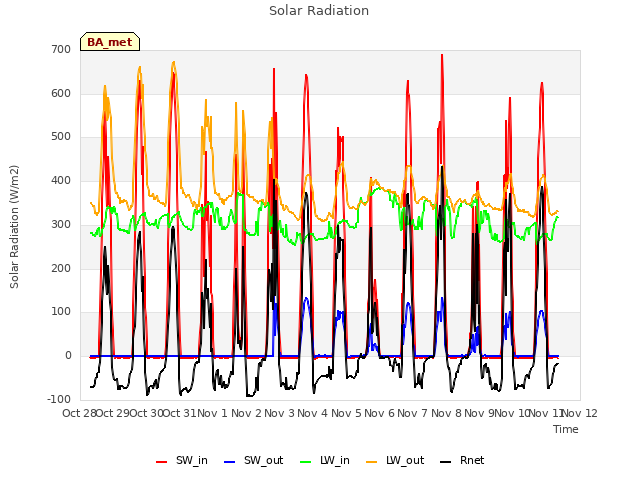This screenshot has width=640, height=480.
Task: Click the SW_out peak on Nov 4
Action: (306, 298)
